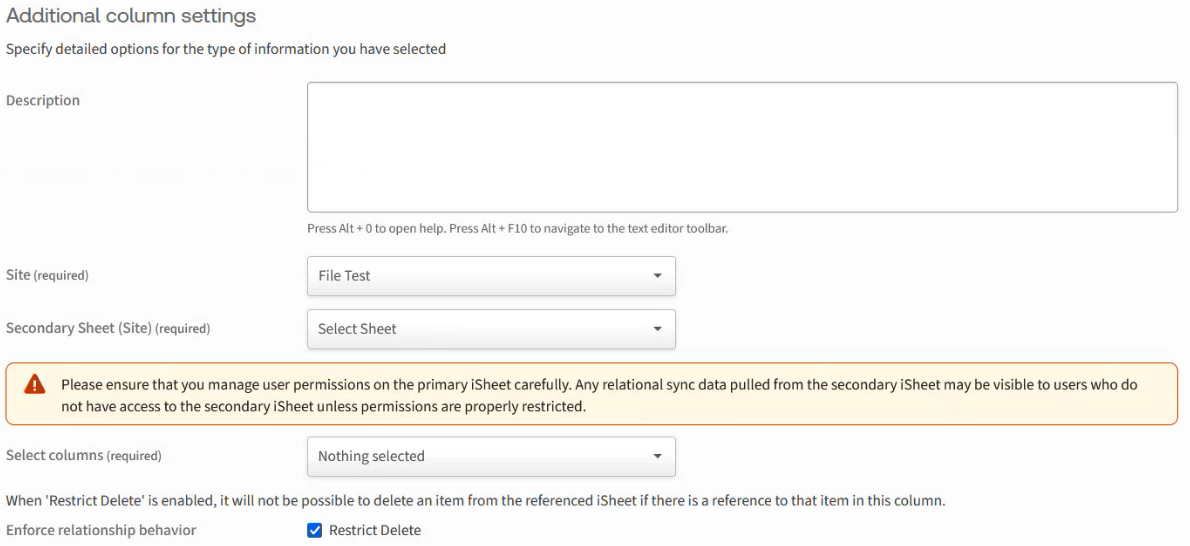
Task: Click the Site (required) label
Action: point(47,275)
